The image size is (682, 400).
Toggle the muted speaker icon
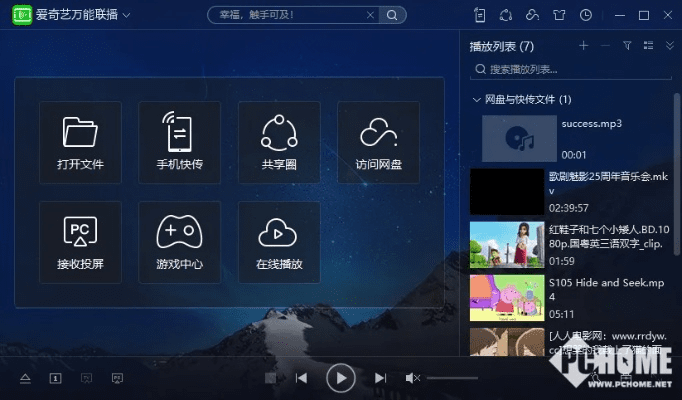[x=412, y=378]
